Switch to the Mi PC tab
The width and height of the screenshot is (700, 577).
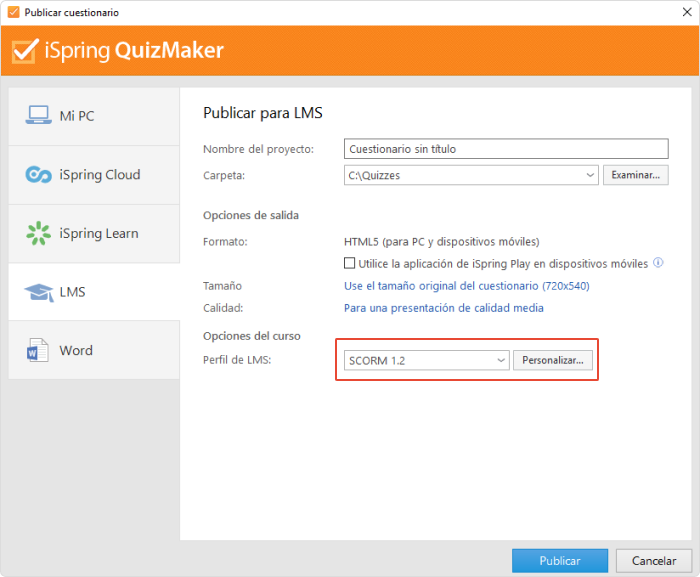94,116
